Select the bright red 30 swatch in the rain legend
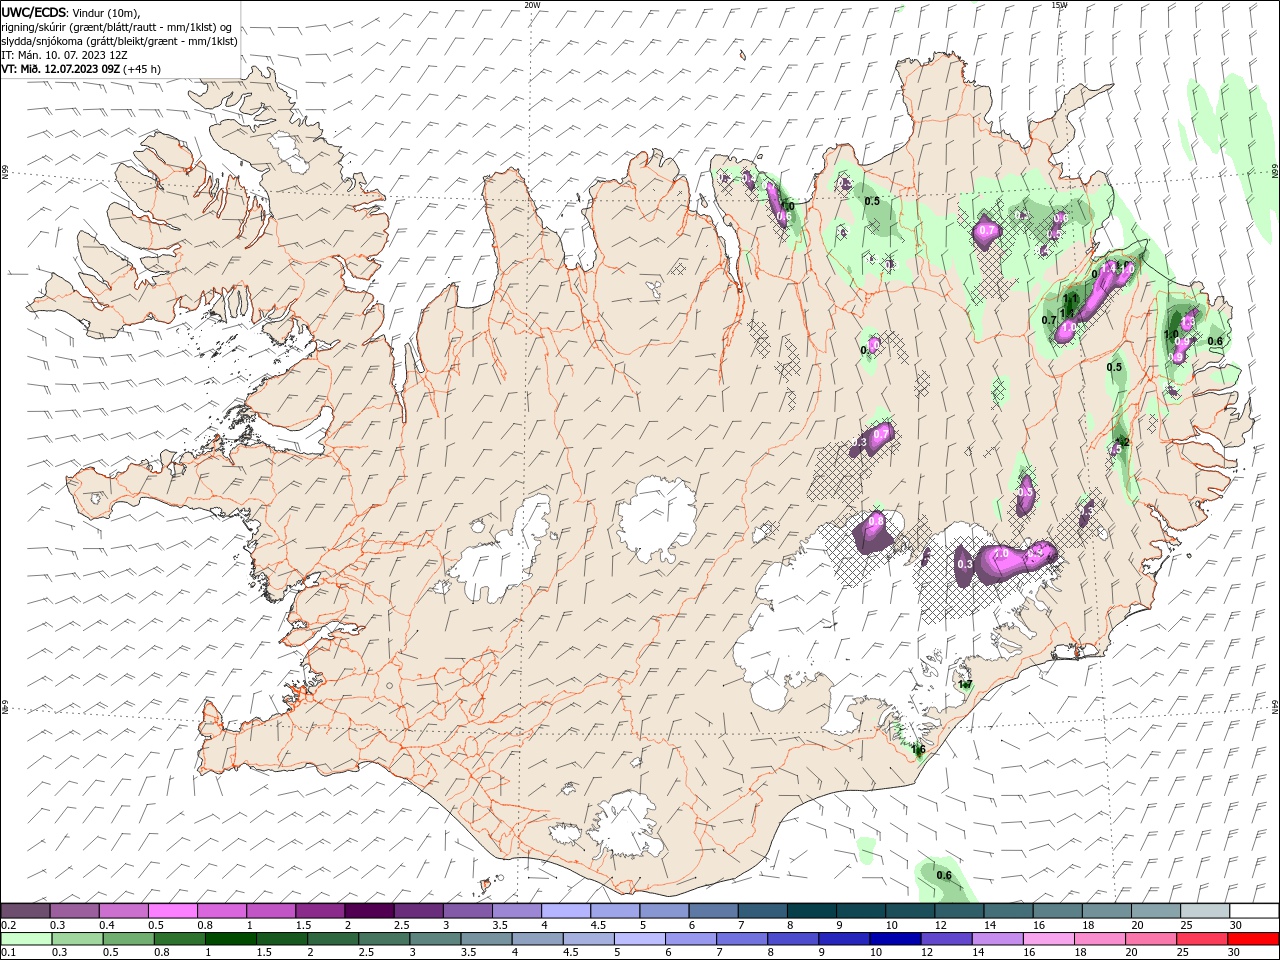Screen dimensions: 1280x960 tap(1253, 939)
